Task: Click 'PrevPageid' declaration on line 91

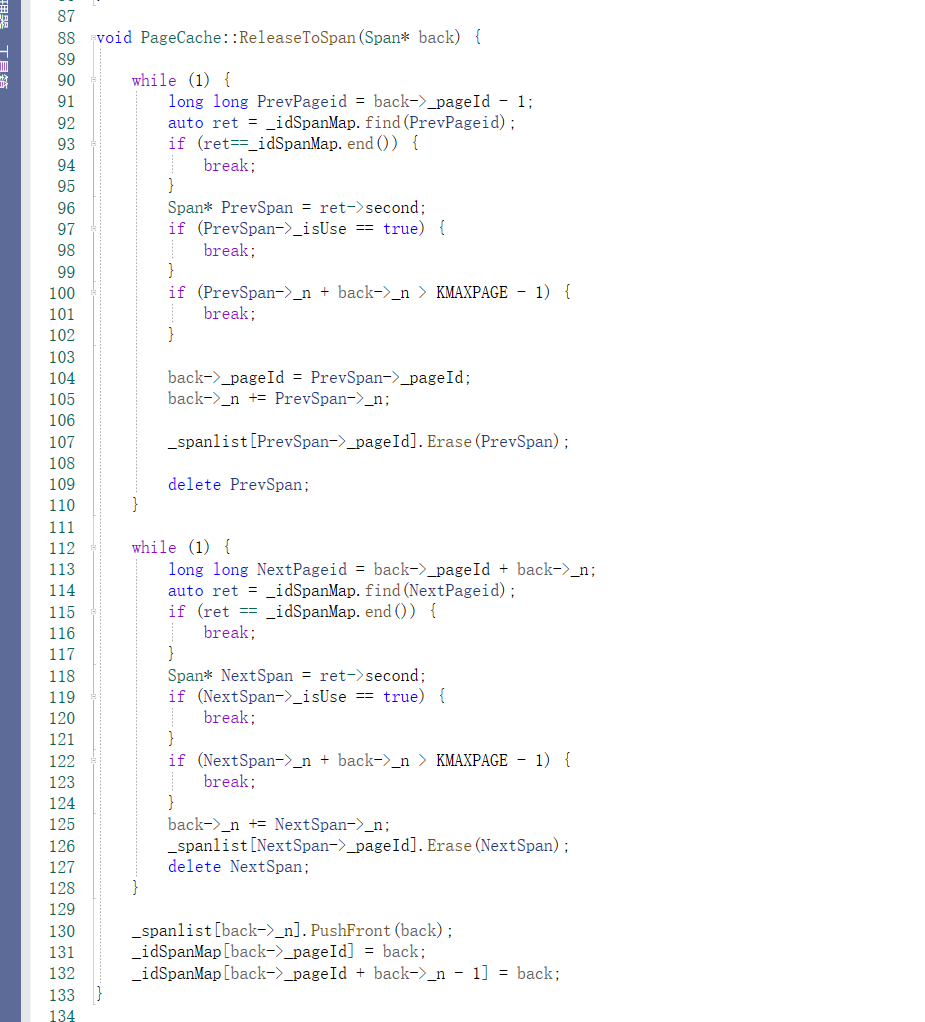Action: [302, 102]
